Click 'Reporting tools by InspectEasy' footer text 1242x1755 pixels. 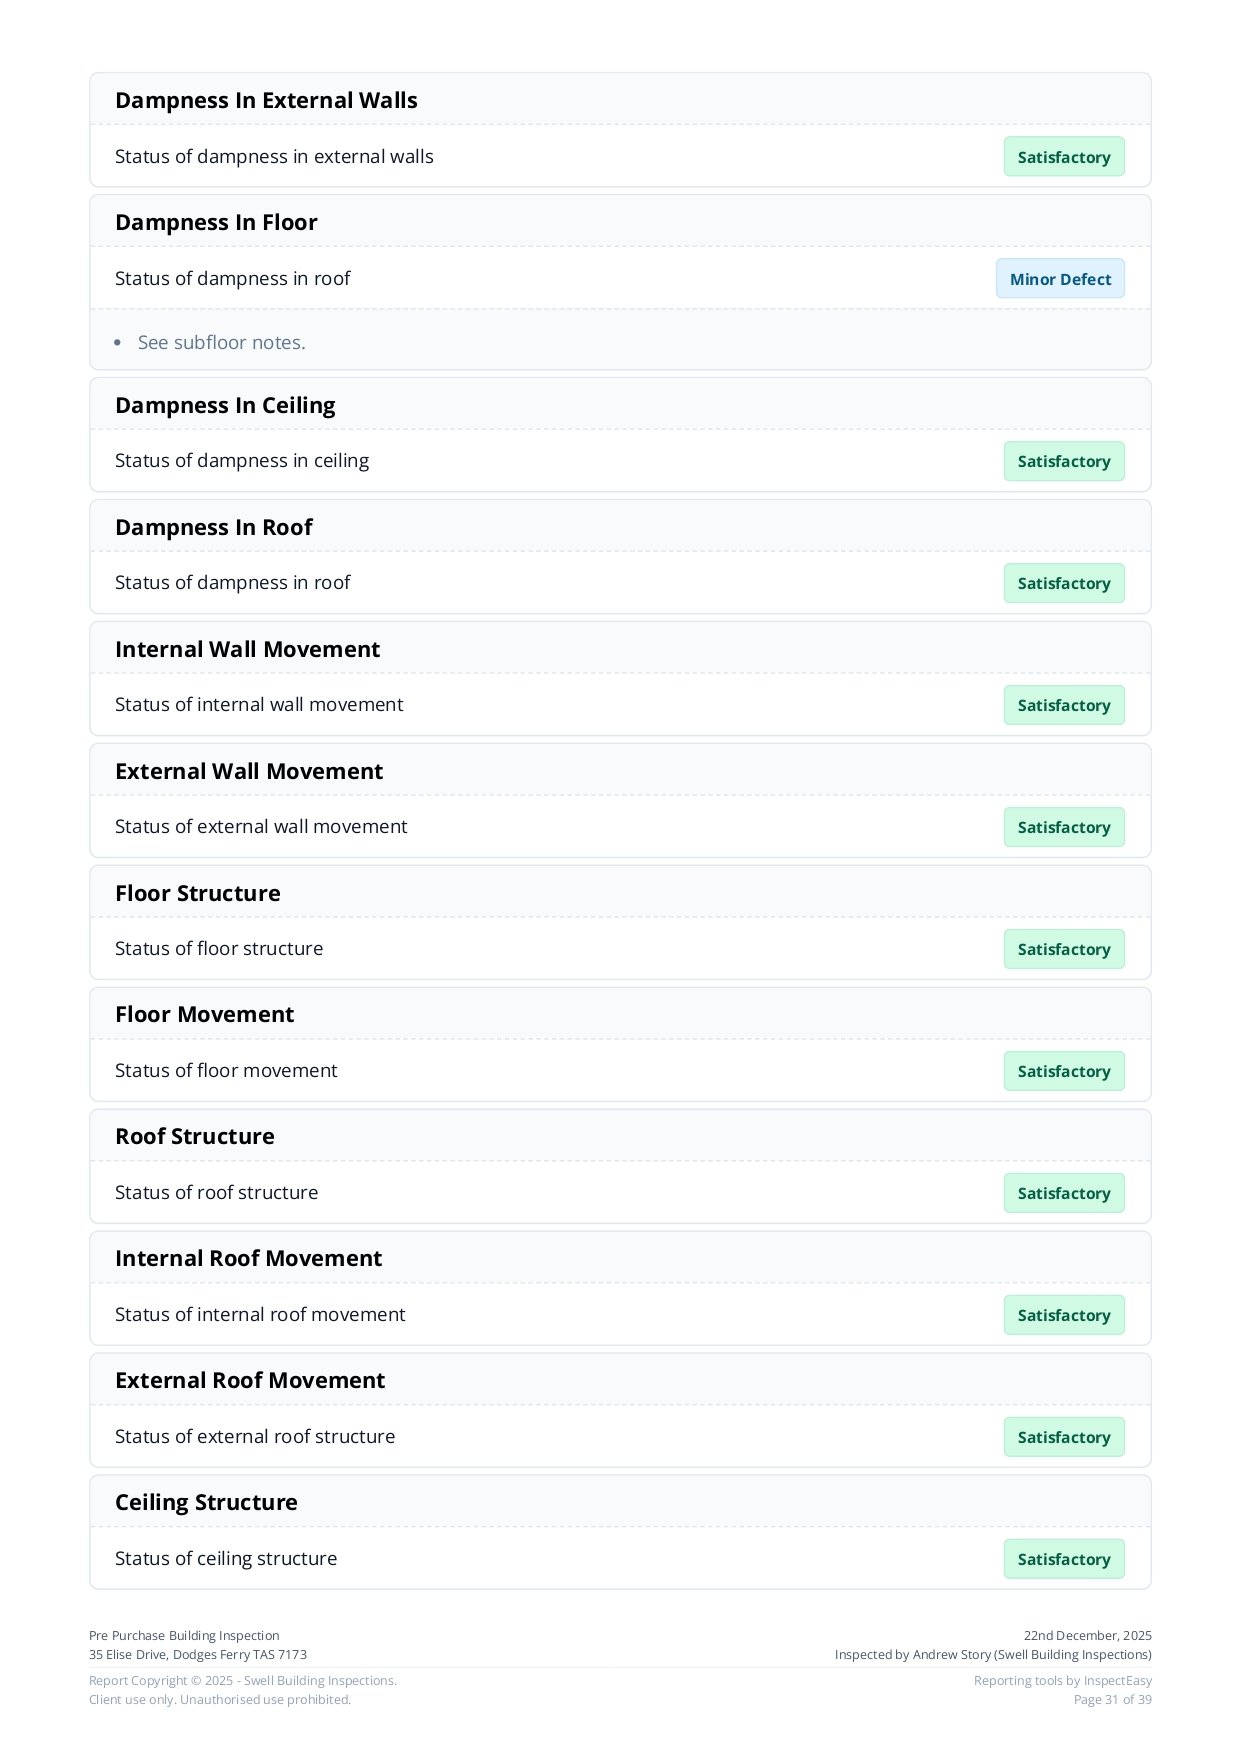pyautogui.click(x=1062, y=1681)
